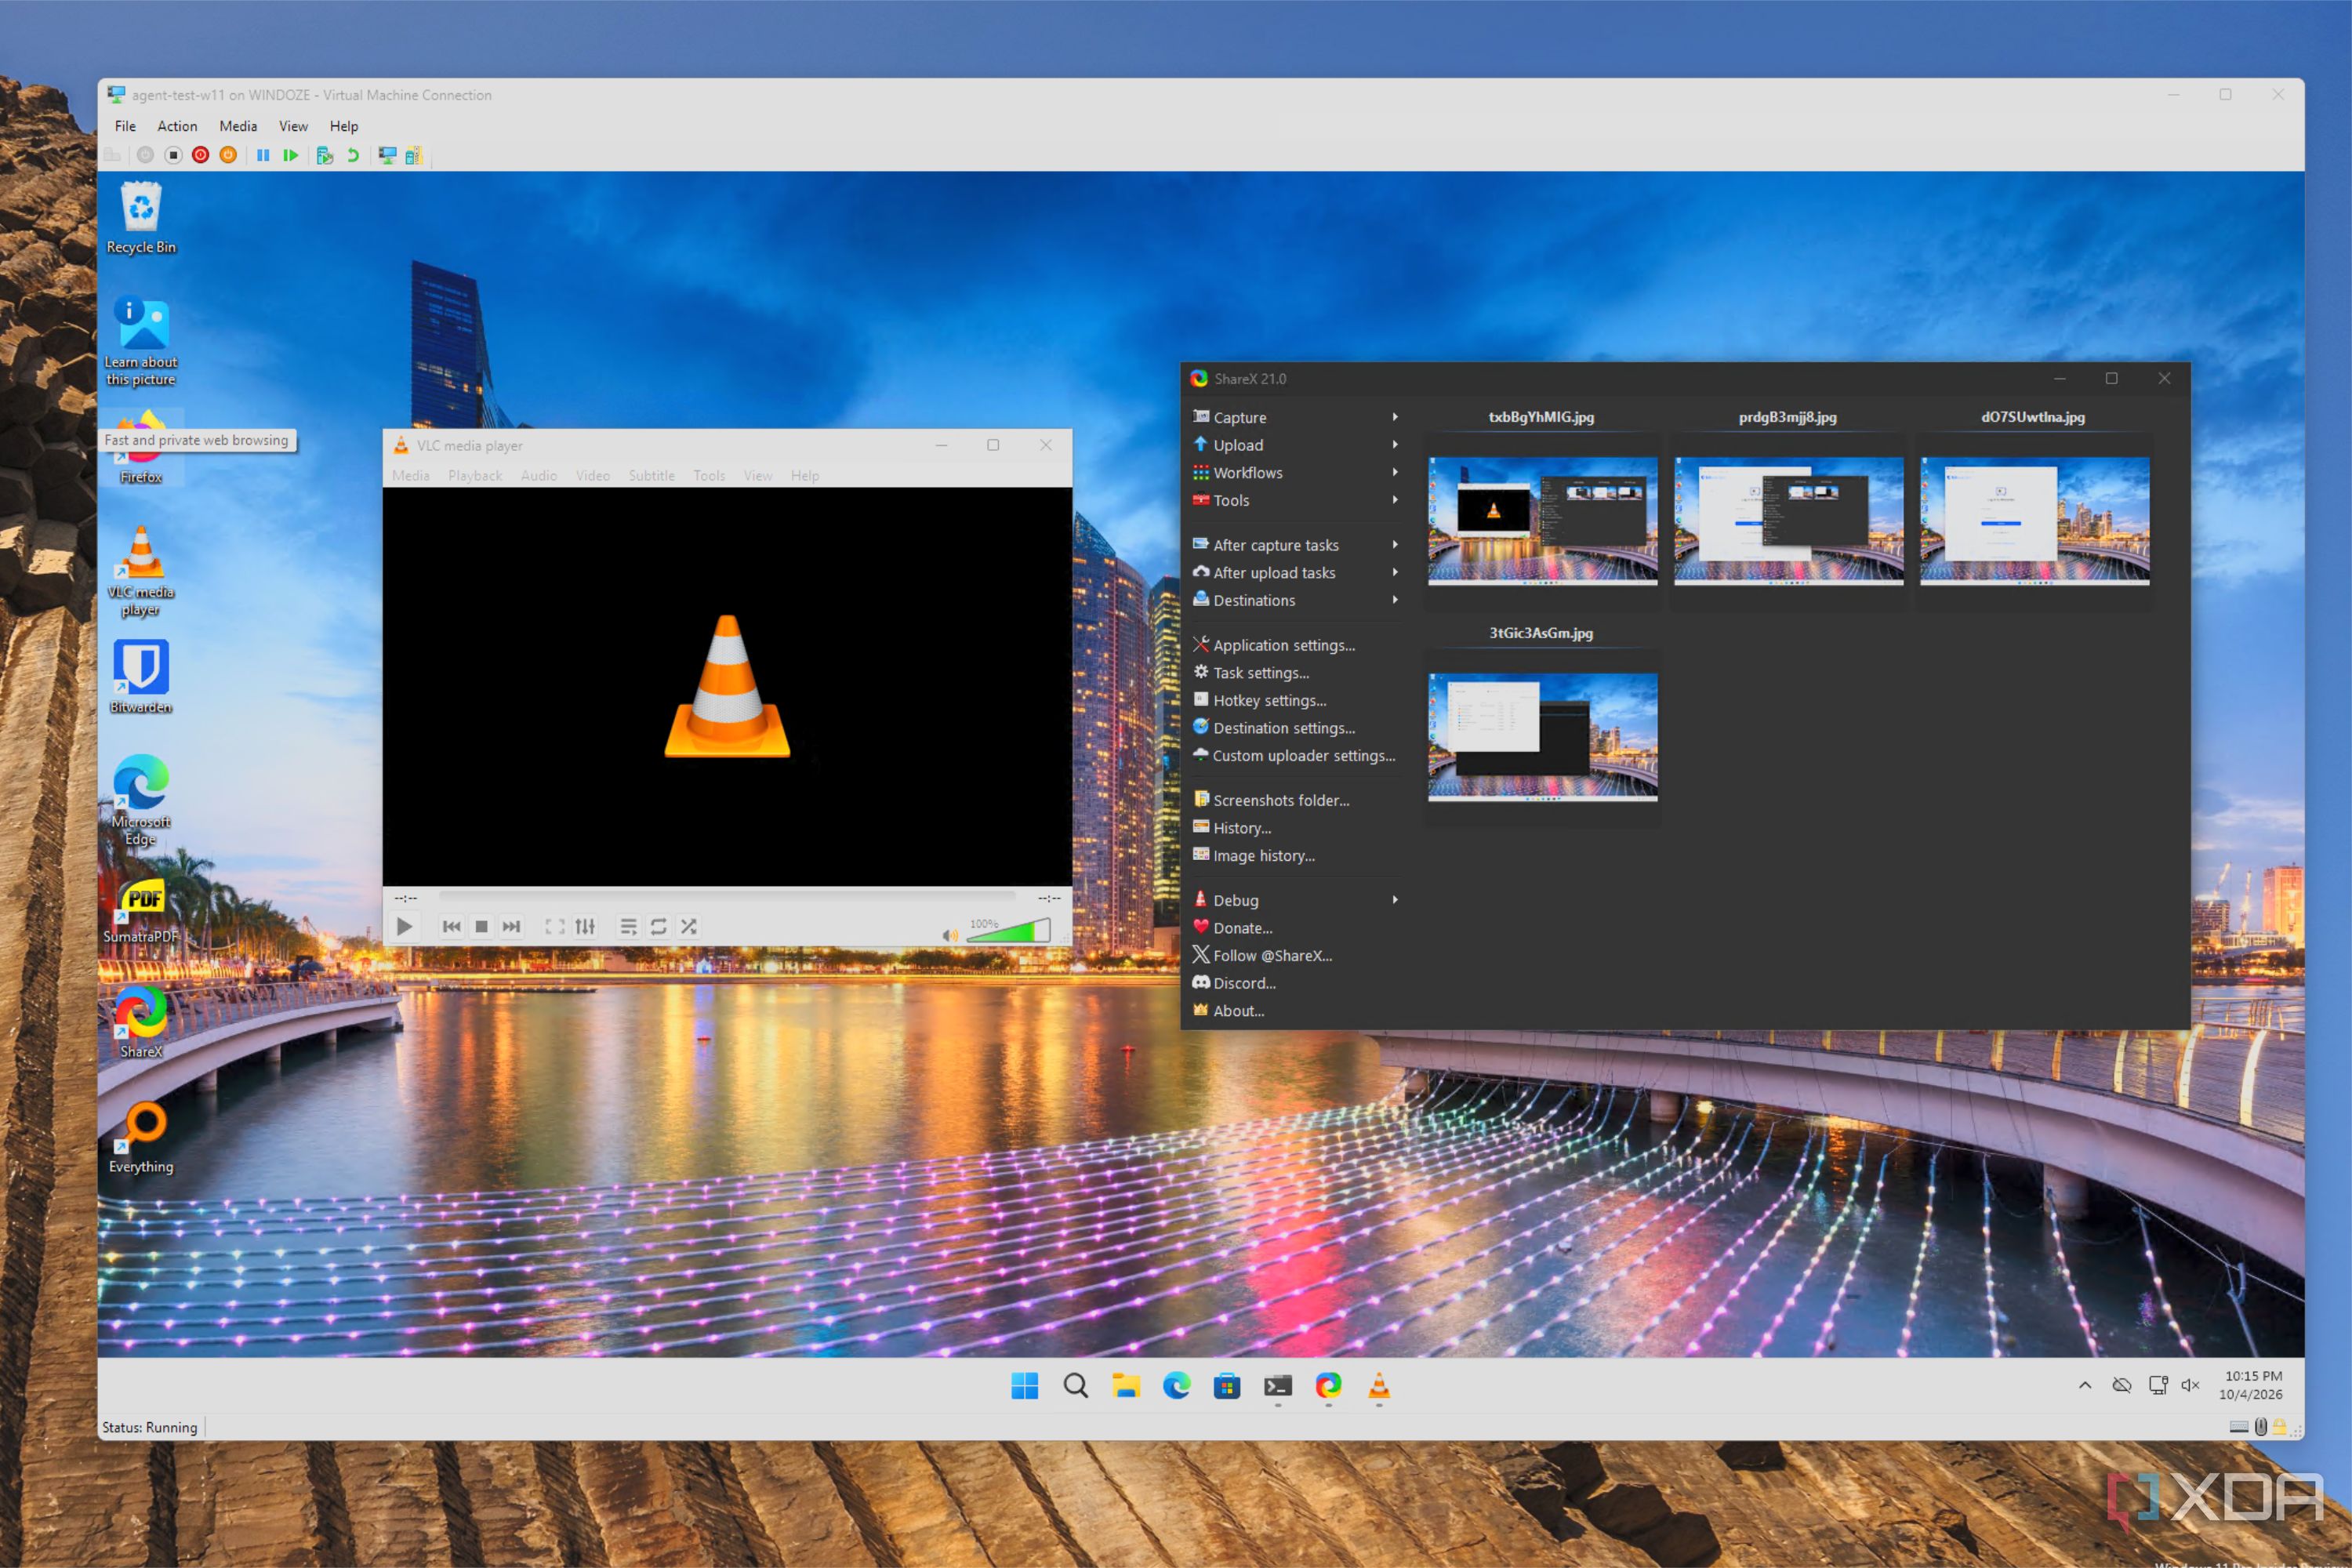Open the File menu in Hyper-V window

(125, 126)
